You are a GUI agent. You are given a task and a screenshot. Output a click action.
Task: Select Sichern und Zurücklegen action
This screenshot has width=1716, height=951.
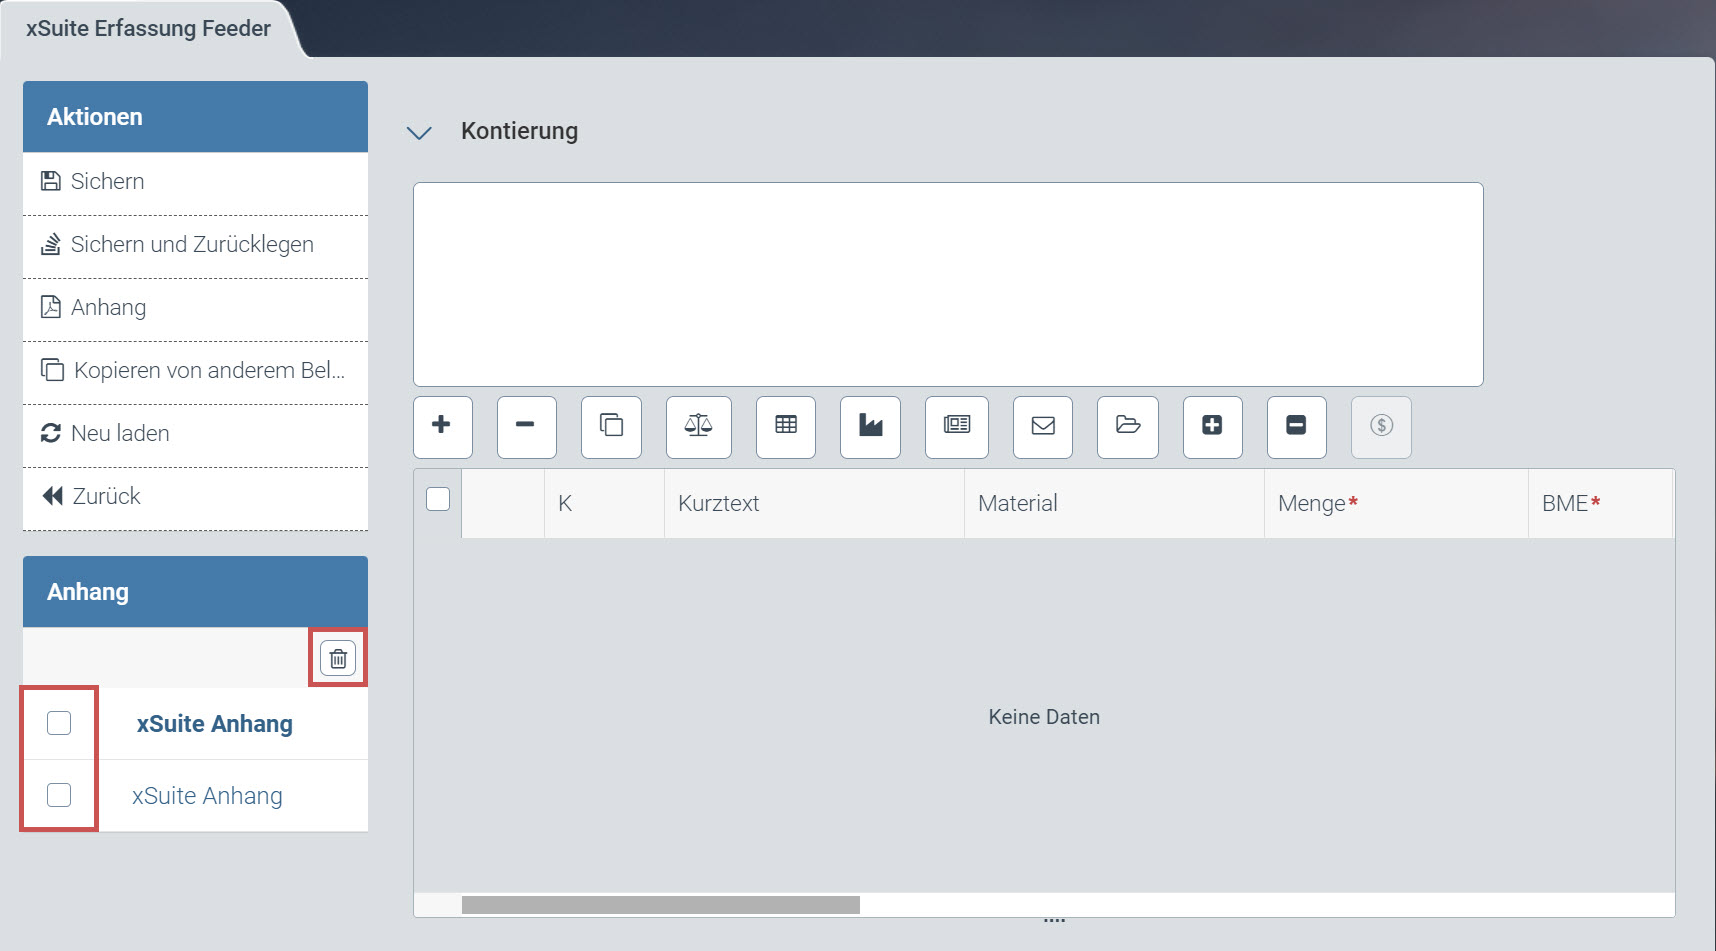[192, 245]
